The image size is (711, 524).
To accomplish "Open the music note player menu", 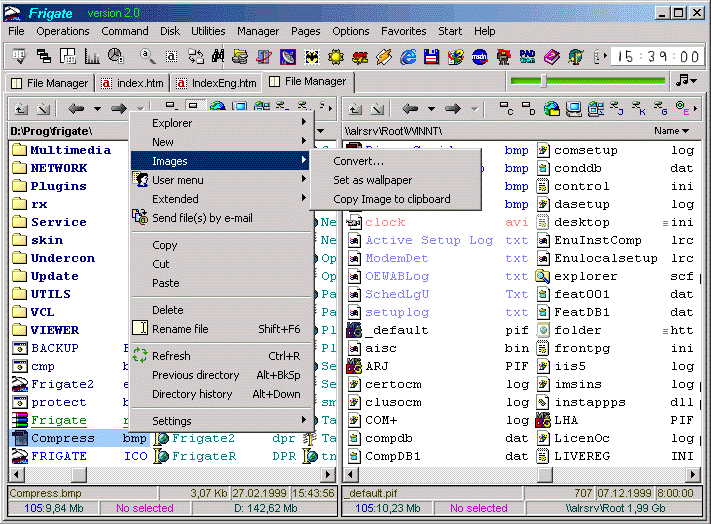I will coord(686,81).
